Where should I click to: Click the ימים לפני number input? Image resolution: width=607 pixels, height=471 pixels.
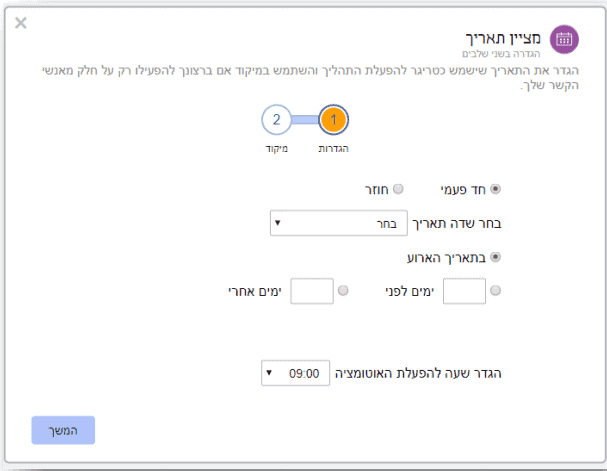[x=464, y=291]
